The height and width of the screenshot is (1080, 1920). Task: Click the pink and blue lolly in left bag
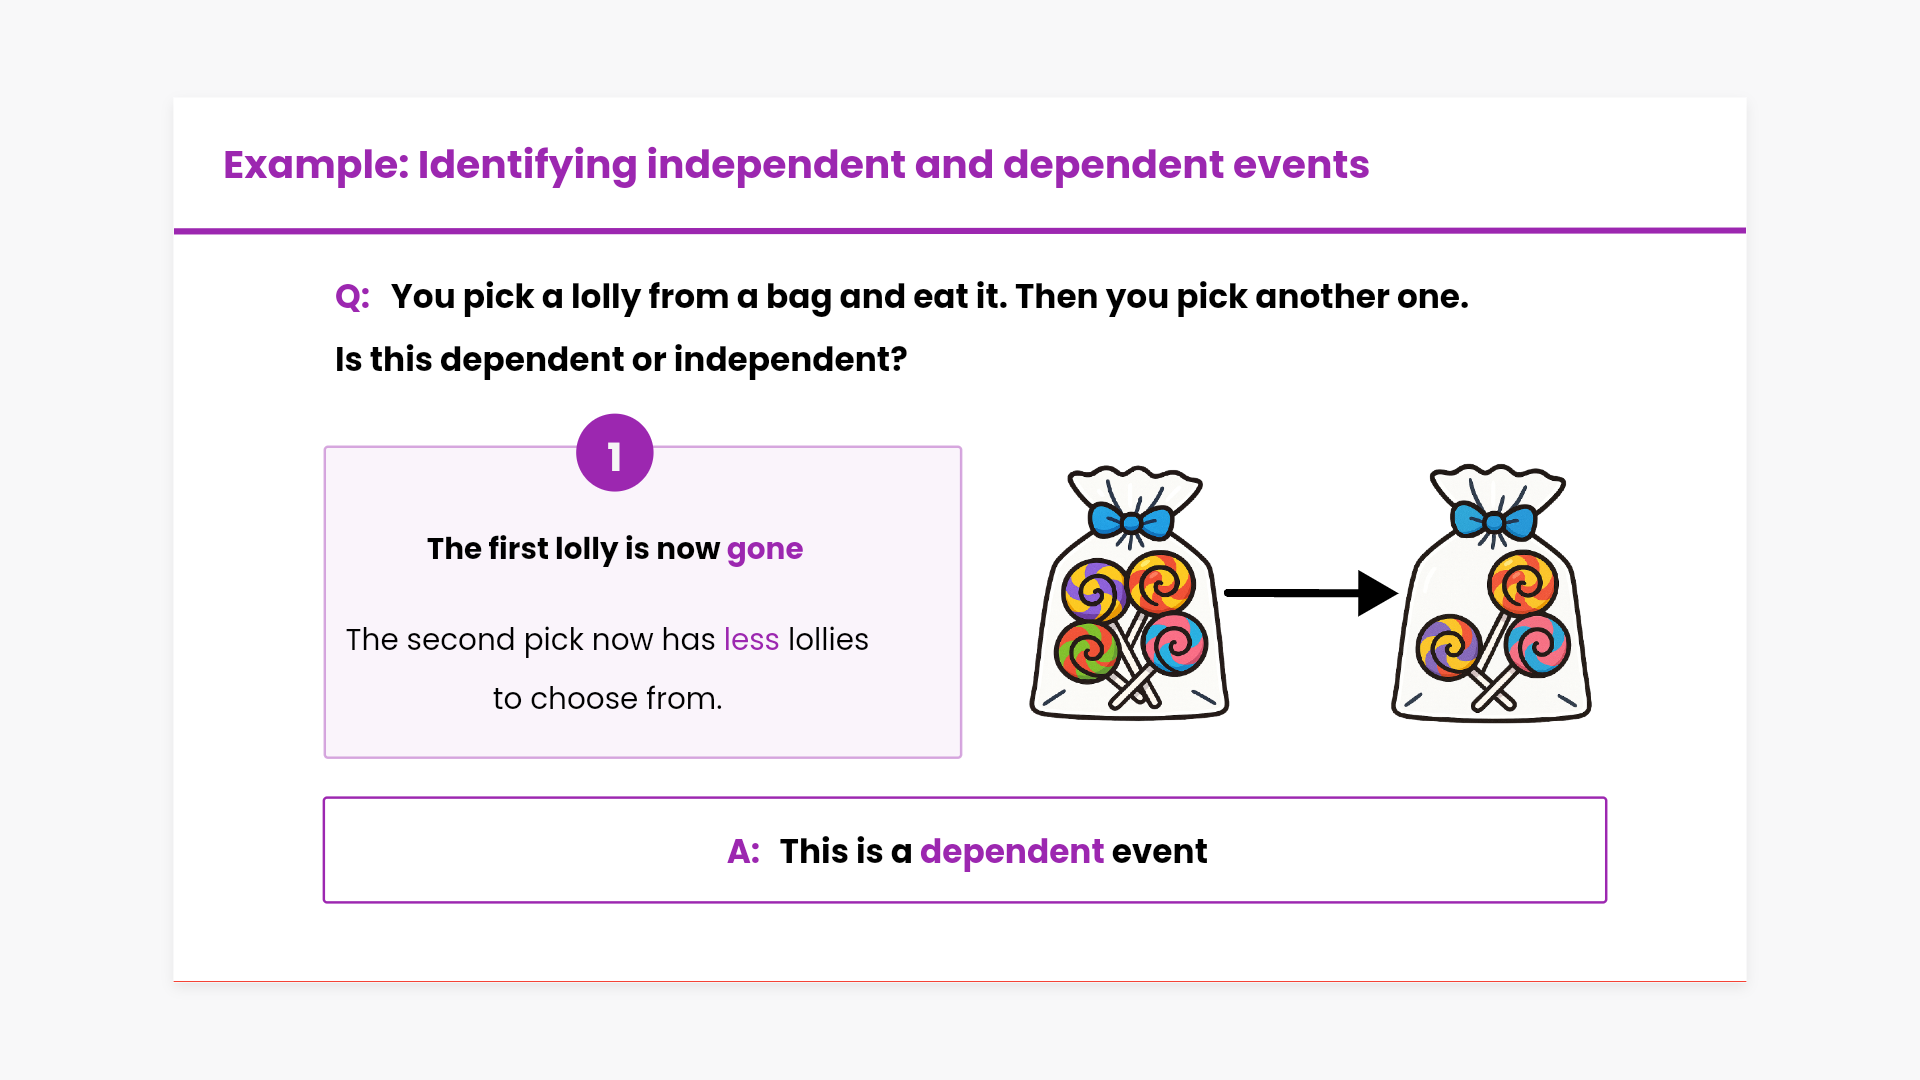coord(1175,643)
